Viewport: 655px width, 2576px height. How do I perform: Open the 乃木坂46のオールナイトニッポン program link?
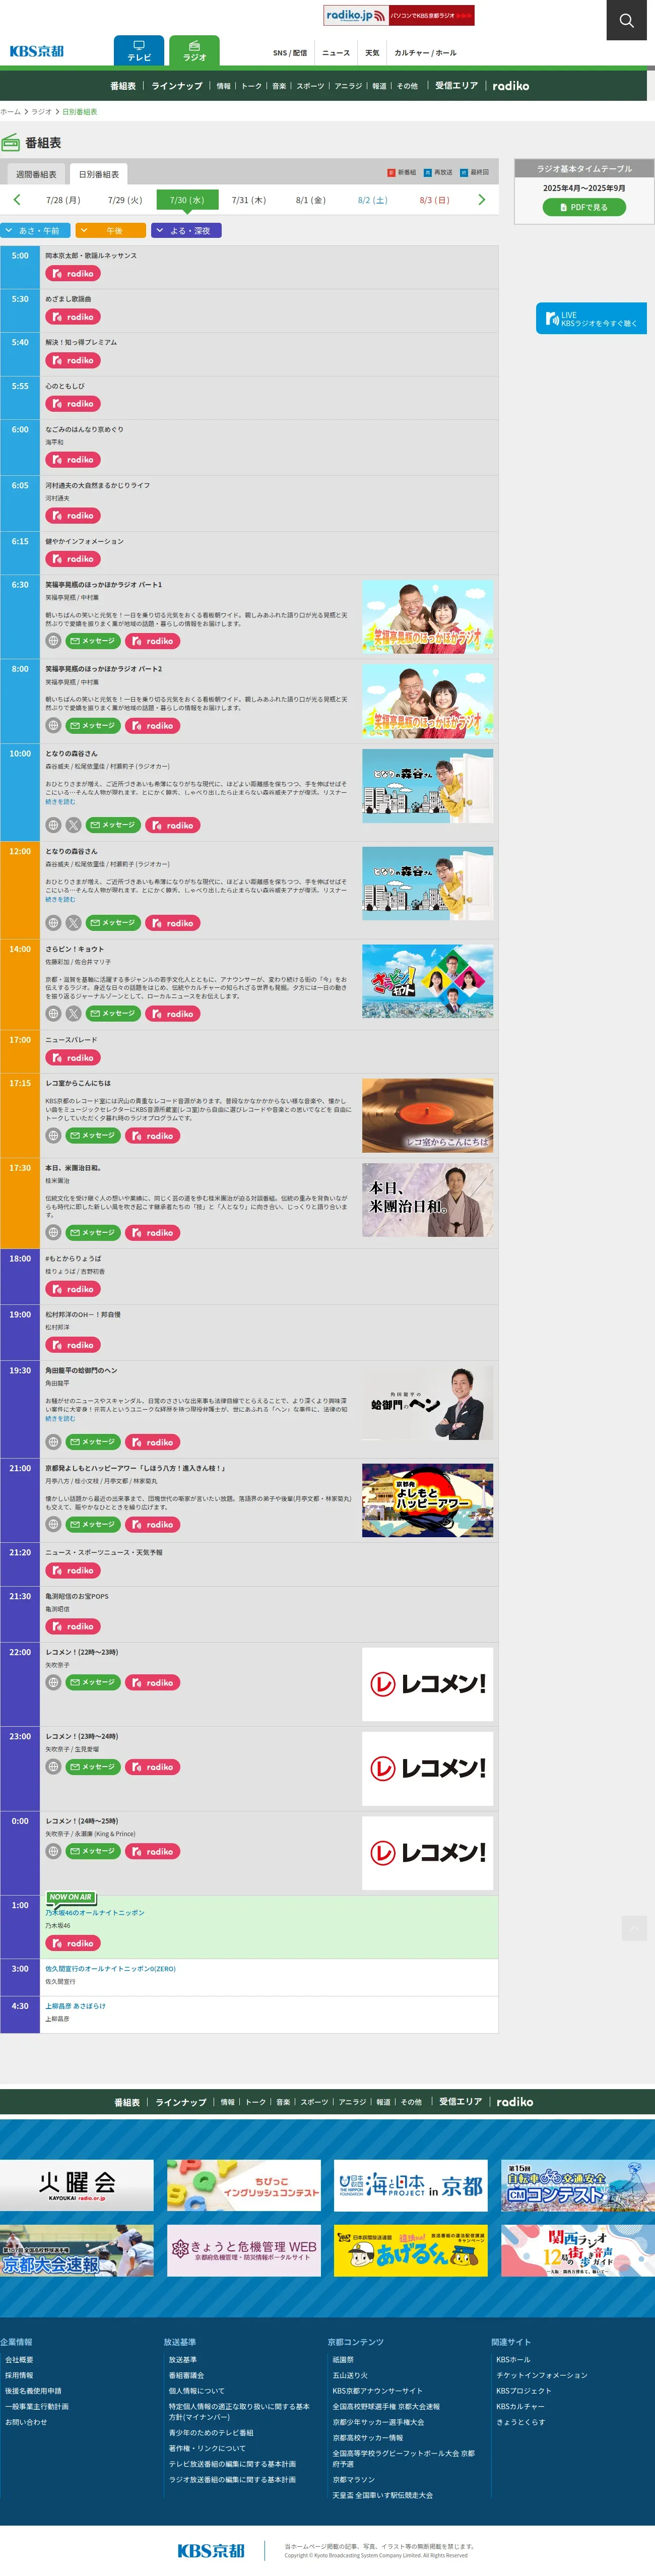click(95, 1913)
